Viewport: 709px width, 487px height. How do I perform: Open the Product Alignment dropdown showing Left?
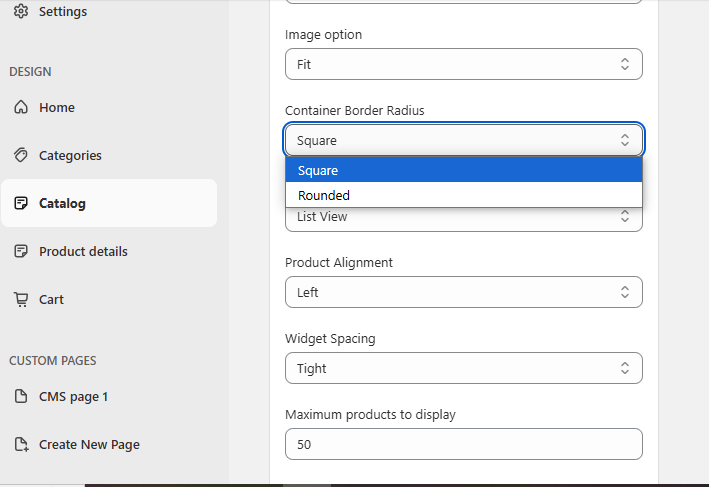click(x=463, y=292)
